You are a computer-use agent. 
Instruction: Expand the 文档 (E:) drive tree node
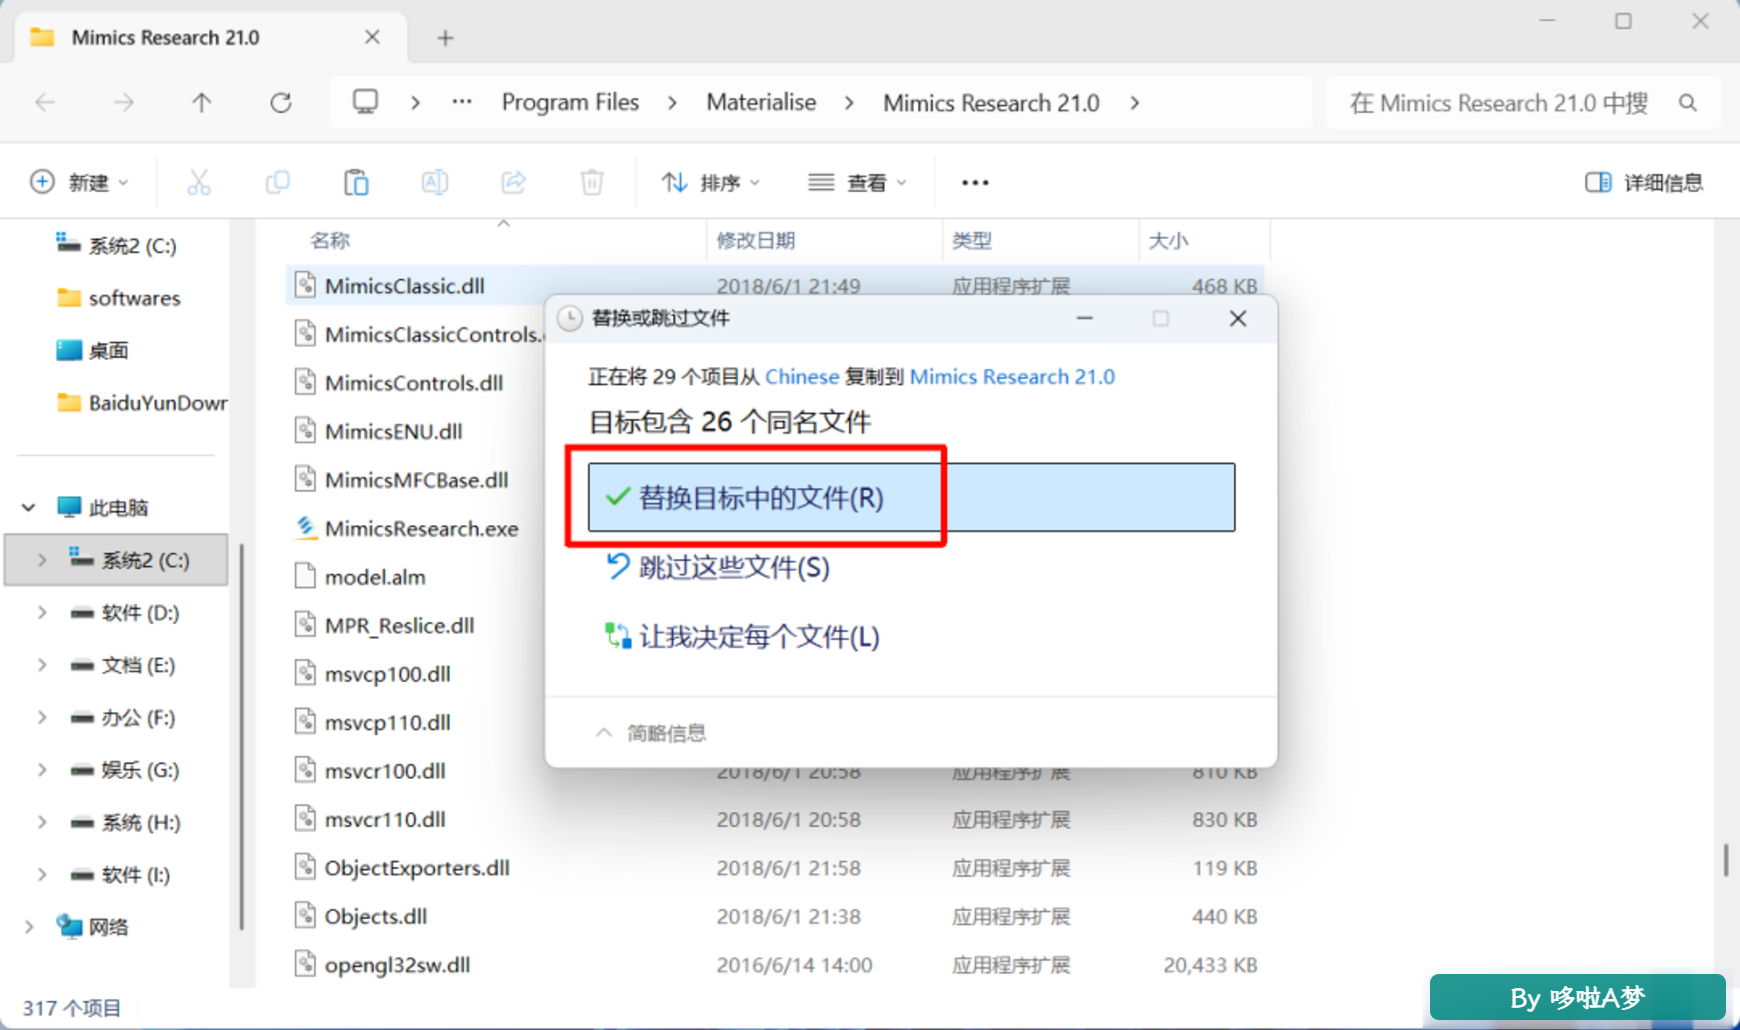click(42, 664)
